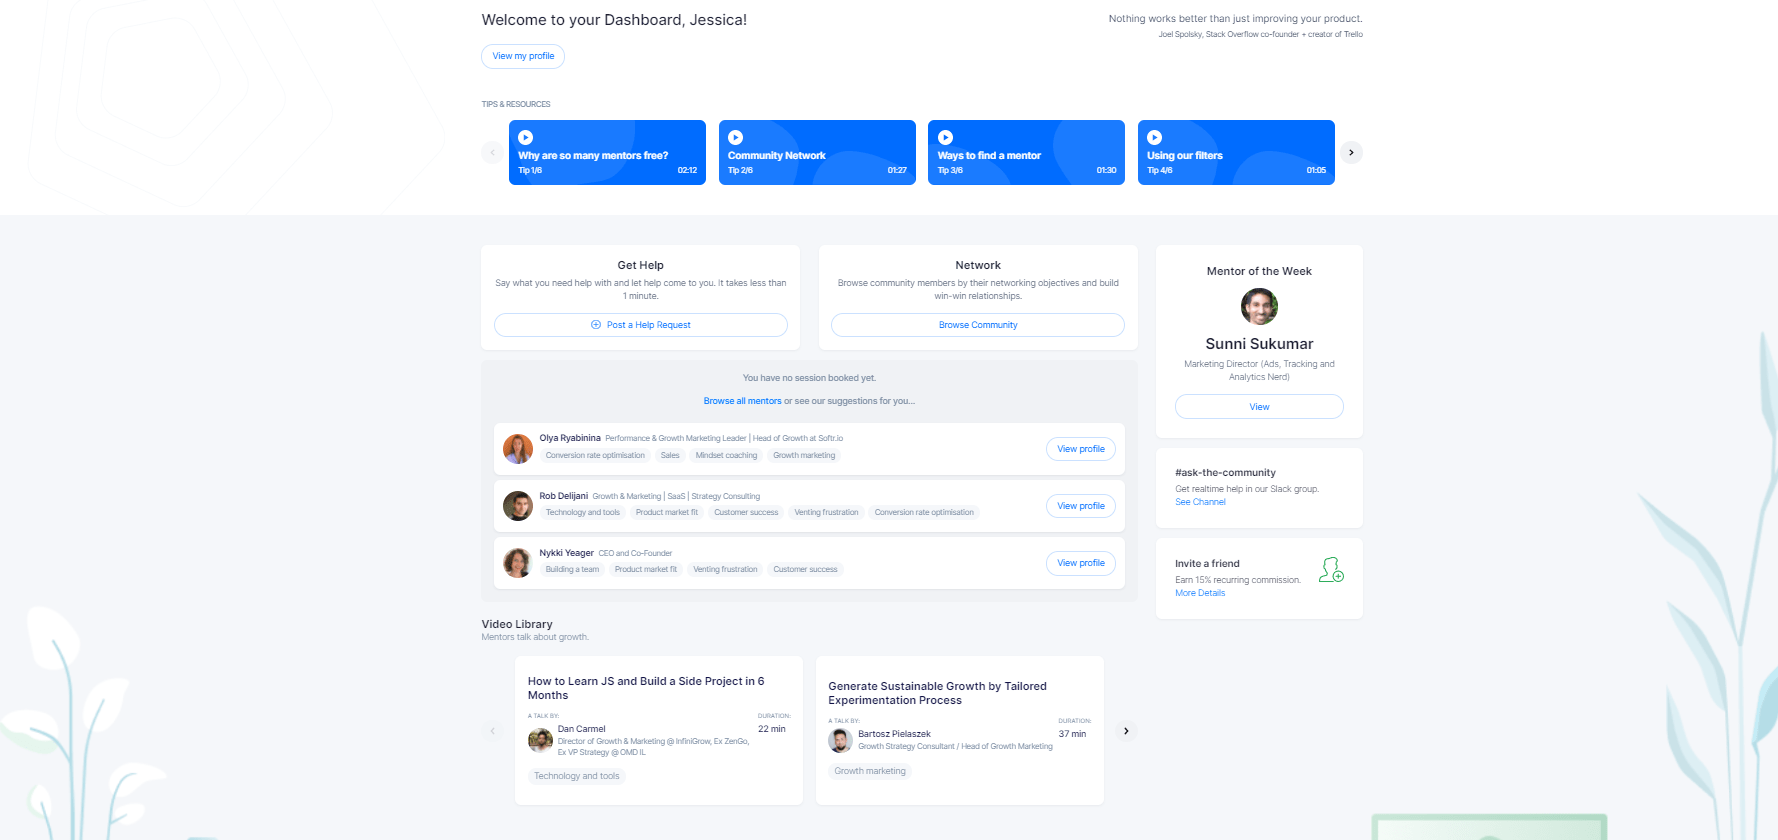Viewport: 1778px width, 840px height.
Task: Click Rob's 'Technology and tools' tag
Action: click(x=583, y=512)
